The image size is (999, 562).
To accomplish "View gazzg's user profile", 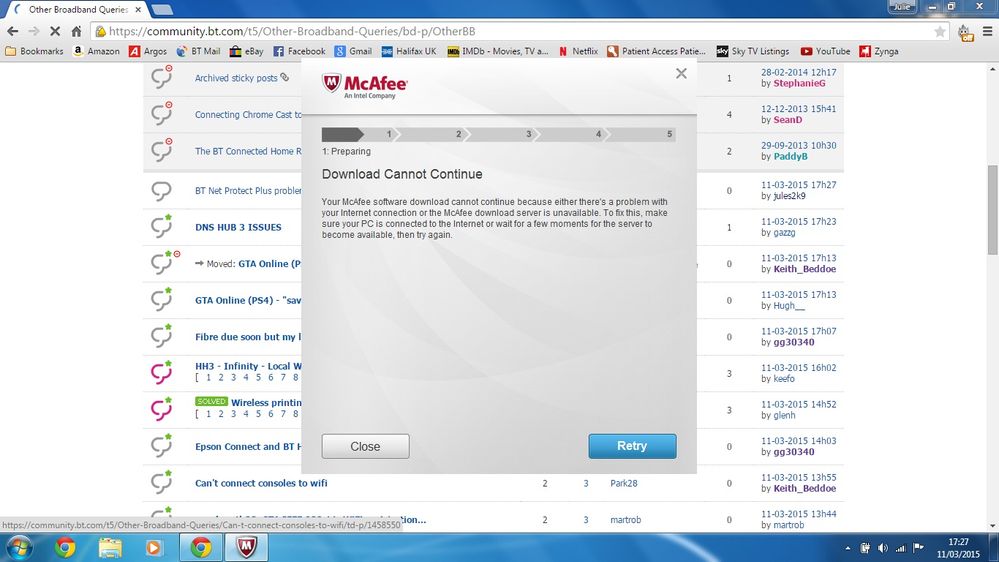I will pos(784,233).
